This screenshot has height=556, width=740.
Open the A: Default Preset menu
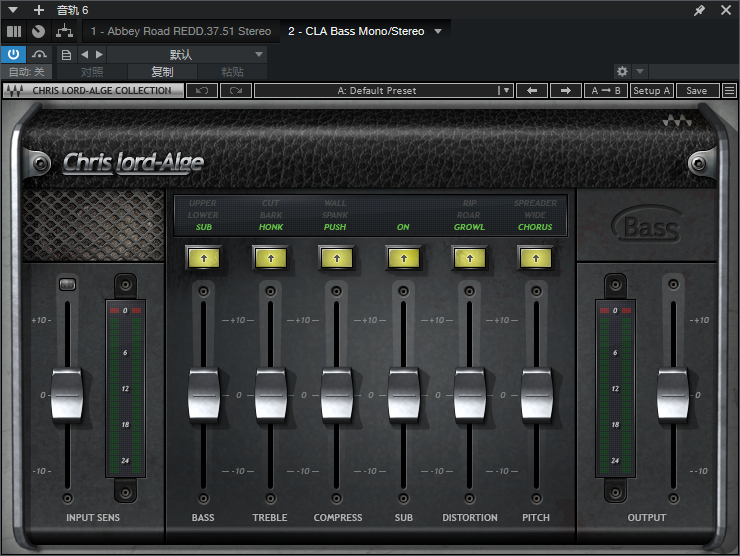click(x=383, y=91)
